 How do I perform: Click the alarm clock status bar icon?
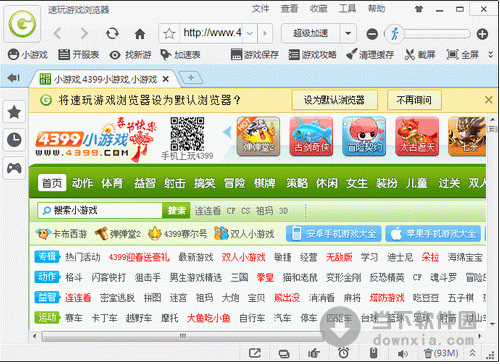pos(343,353)
